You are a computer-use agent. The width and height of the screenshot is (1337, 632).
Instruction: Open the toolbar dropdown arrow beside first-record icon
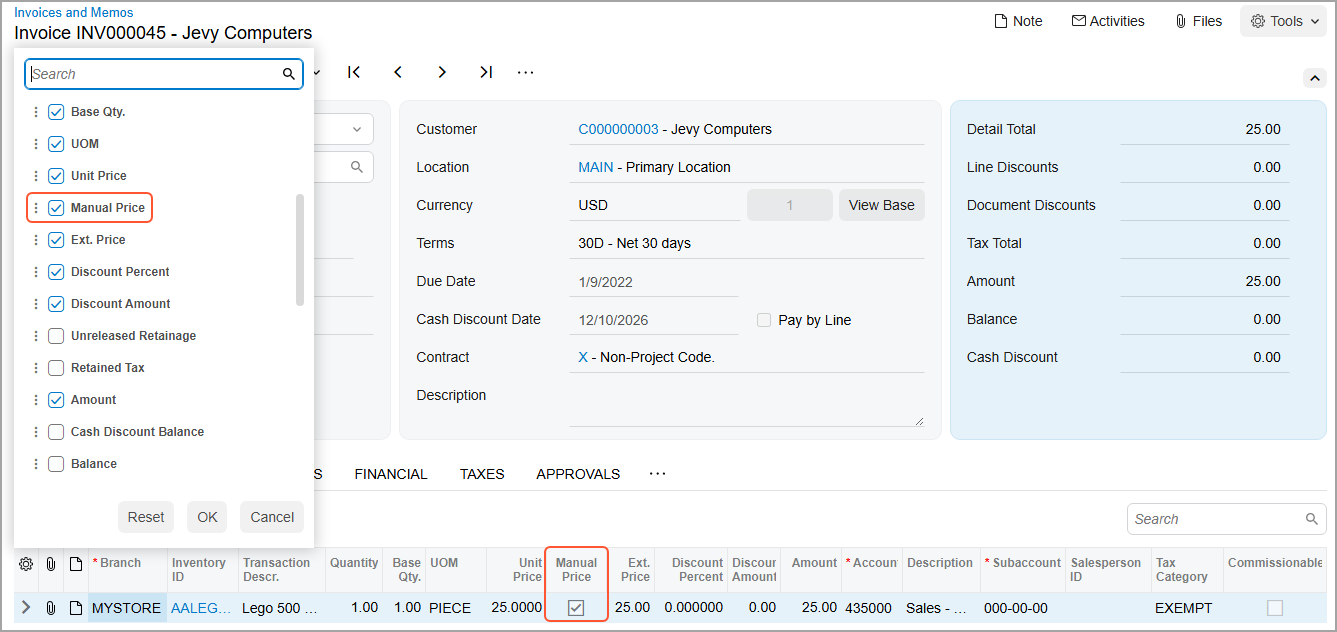318,72
